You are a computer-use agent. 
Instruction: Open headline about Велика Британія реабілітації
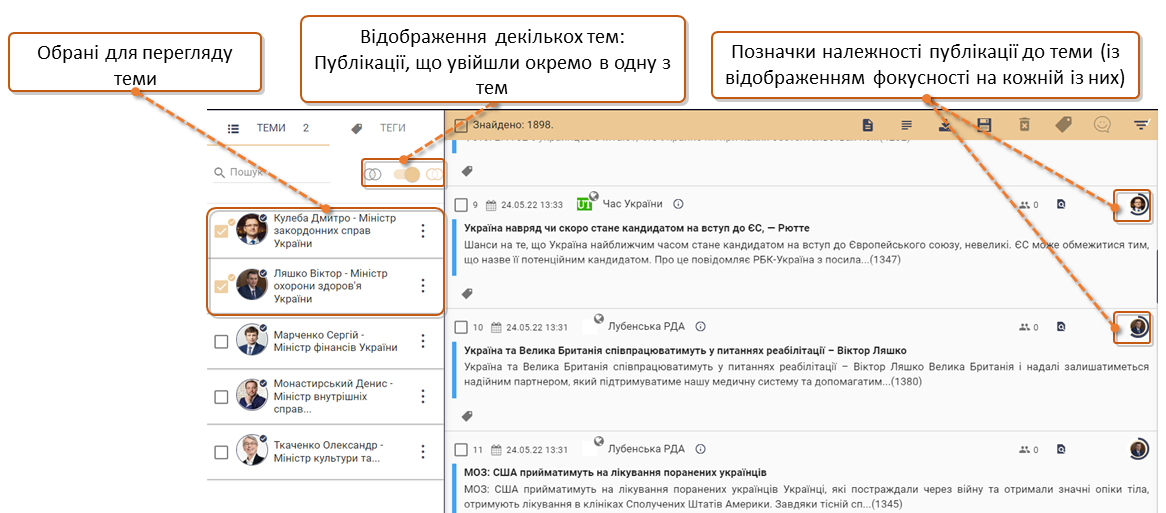685,350
